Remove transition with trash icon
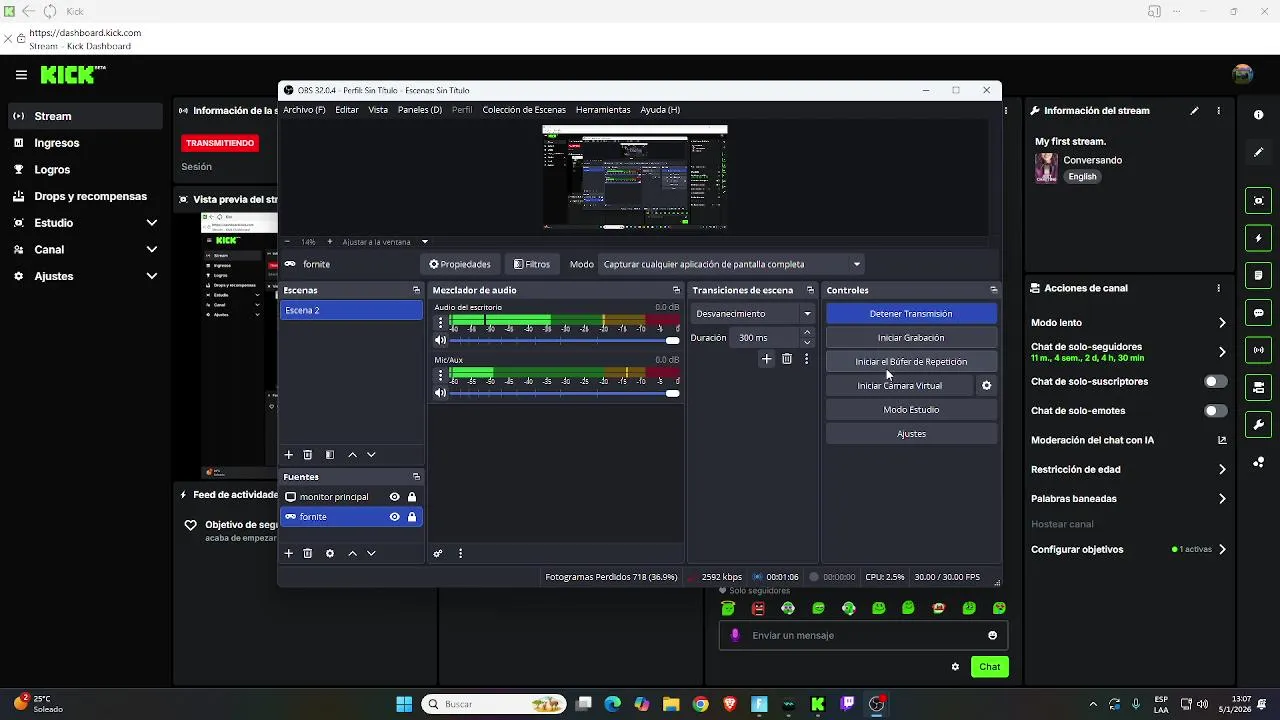 787,359
